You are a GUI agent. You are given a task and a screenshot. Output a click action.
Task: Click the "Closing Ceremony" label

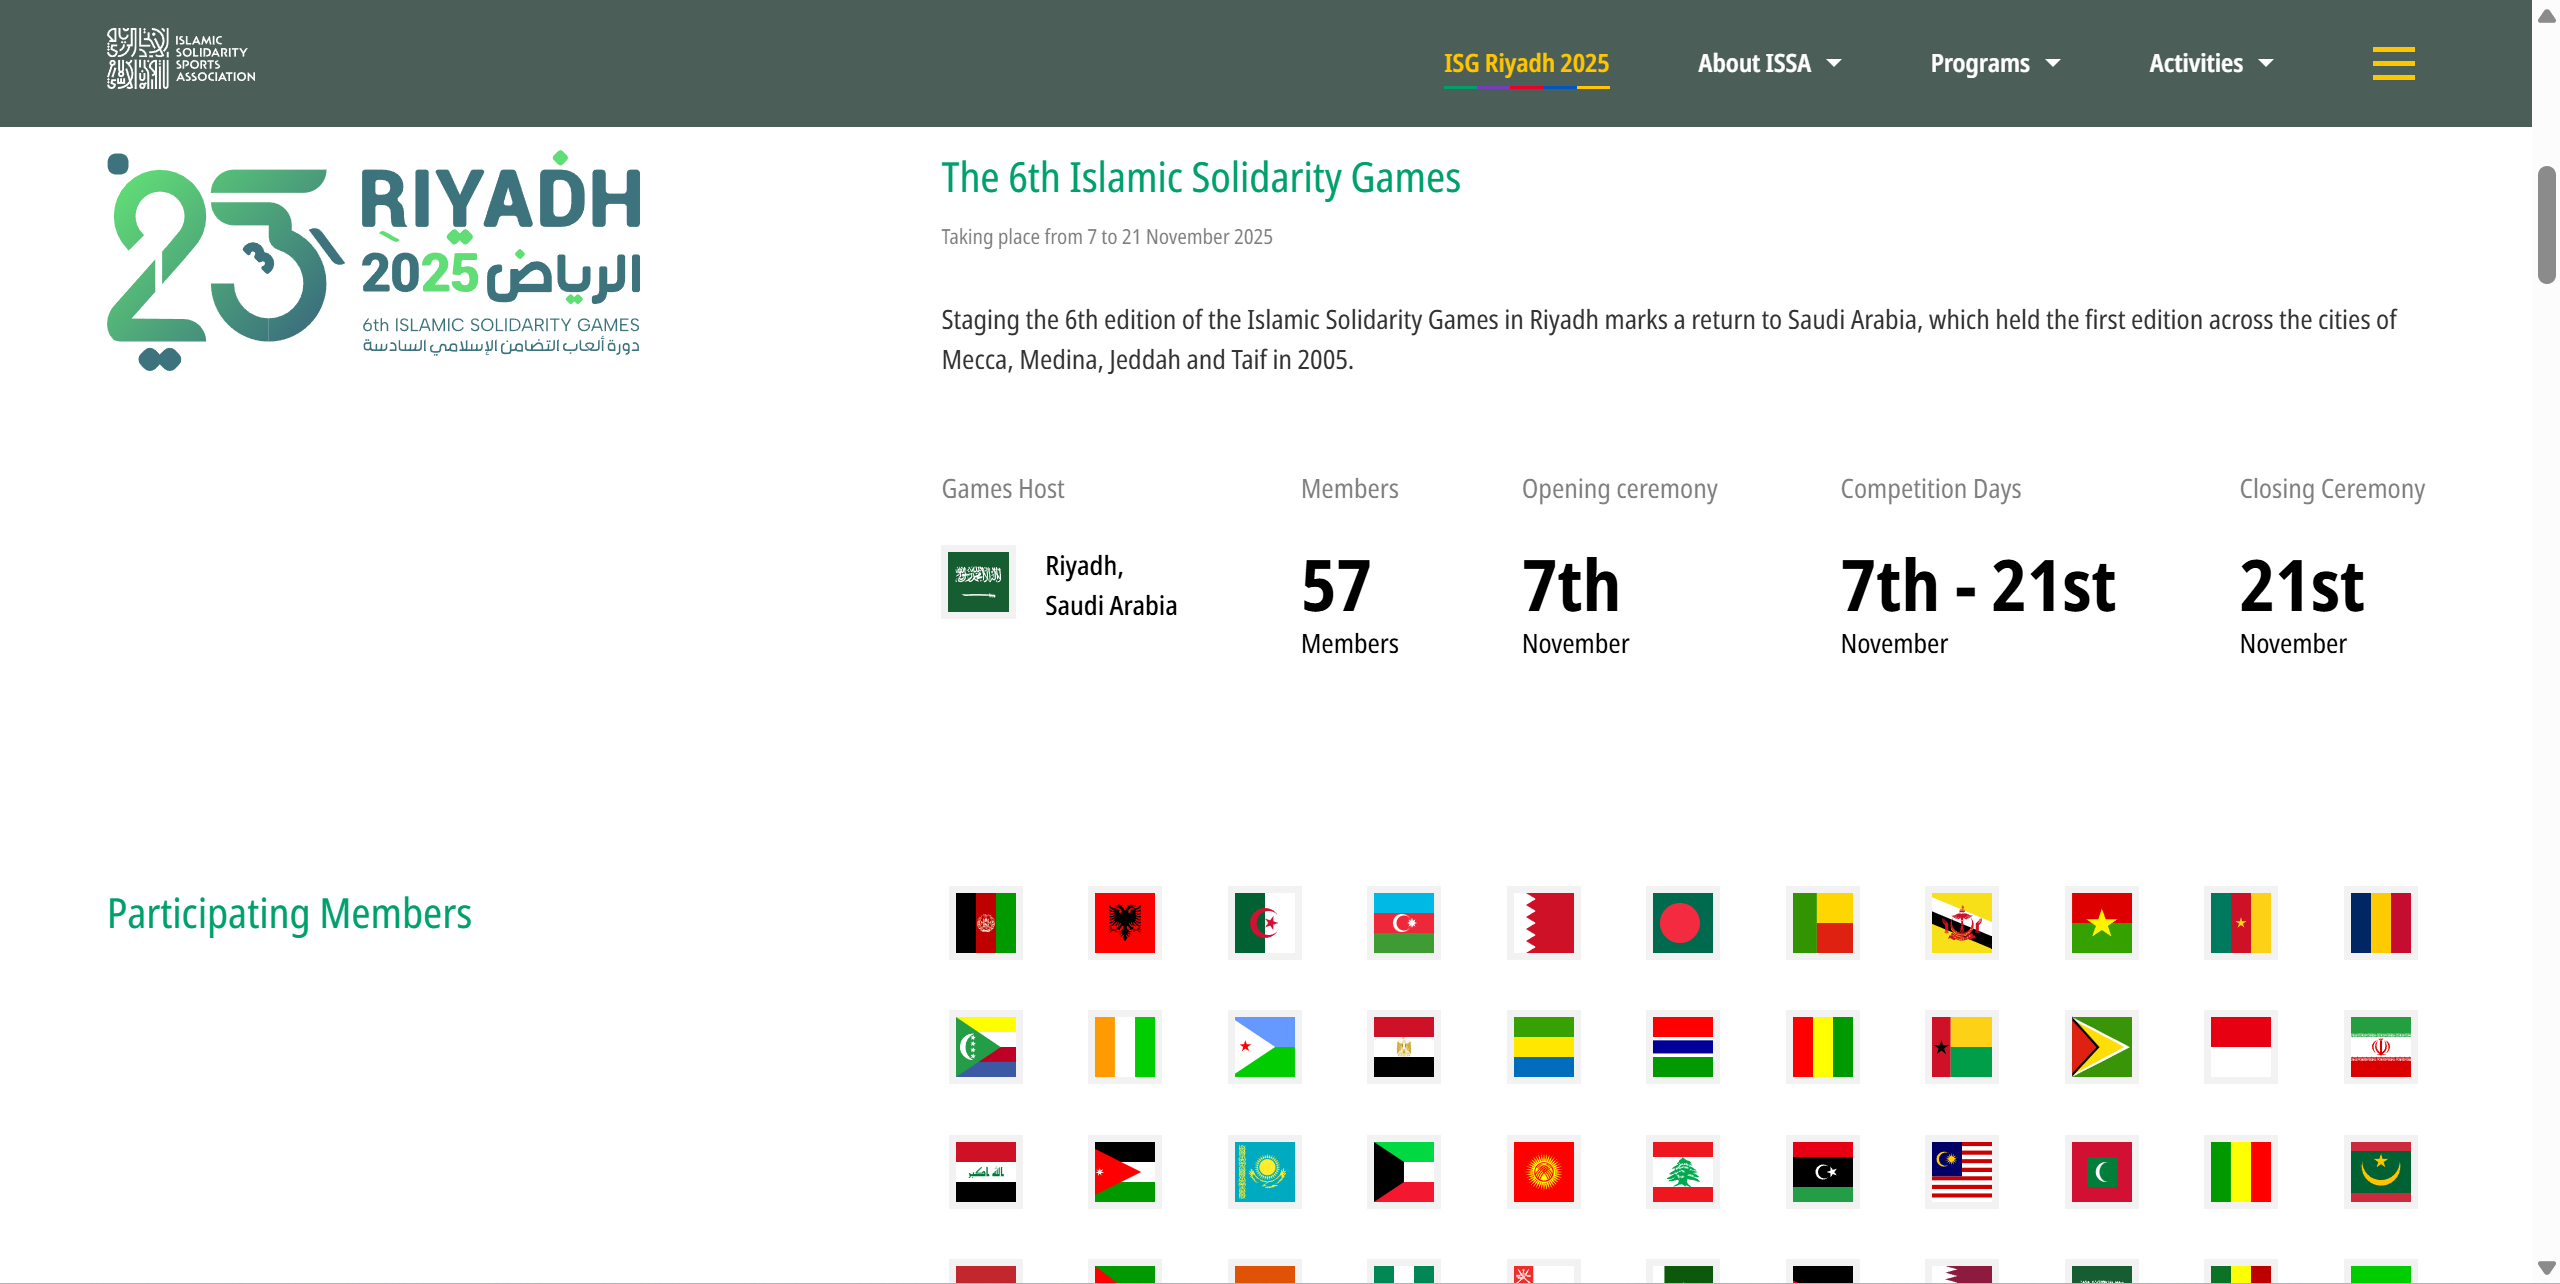click(x=2332, y=489)
